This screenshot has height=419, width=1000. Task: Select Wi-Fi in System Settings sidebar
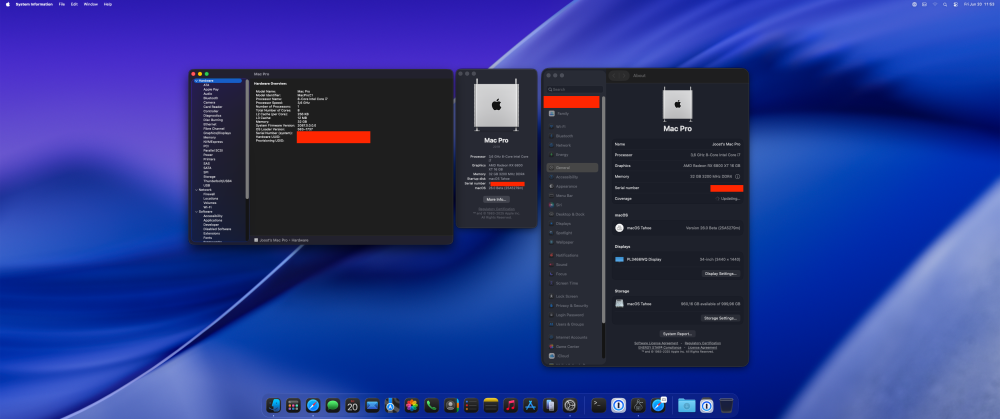(x=560, y=126)
